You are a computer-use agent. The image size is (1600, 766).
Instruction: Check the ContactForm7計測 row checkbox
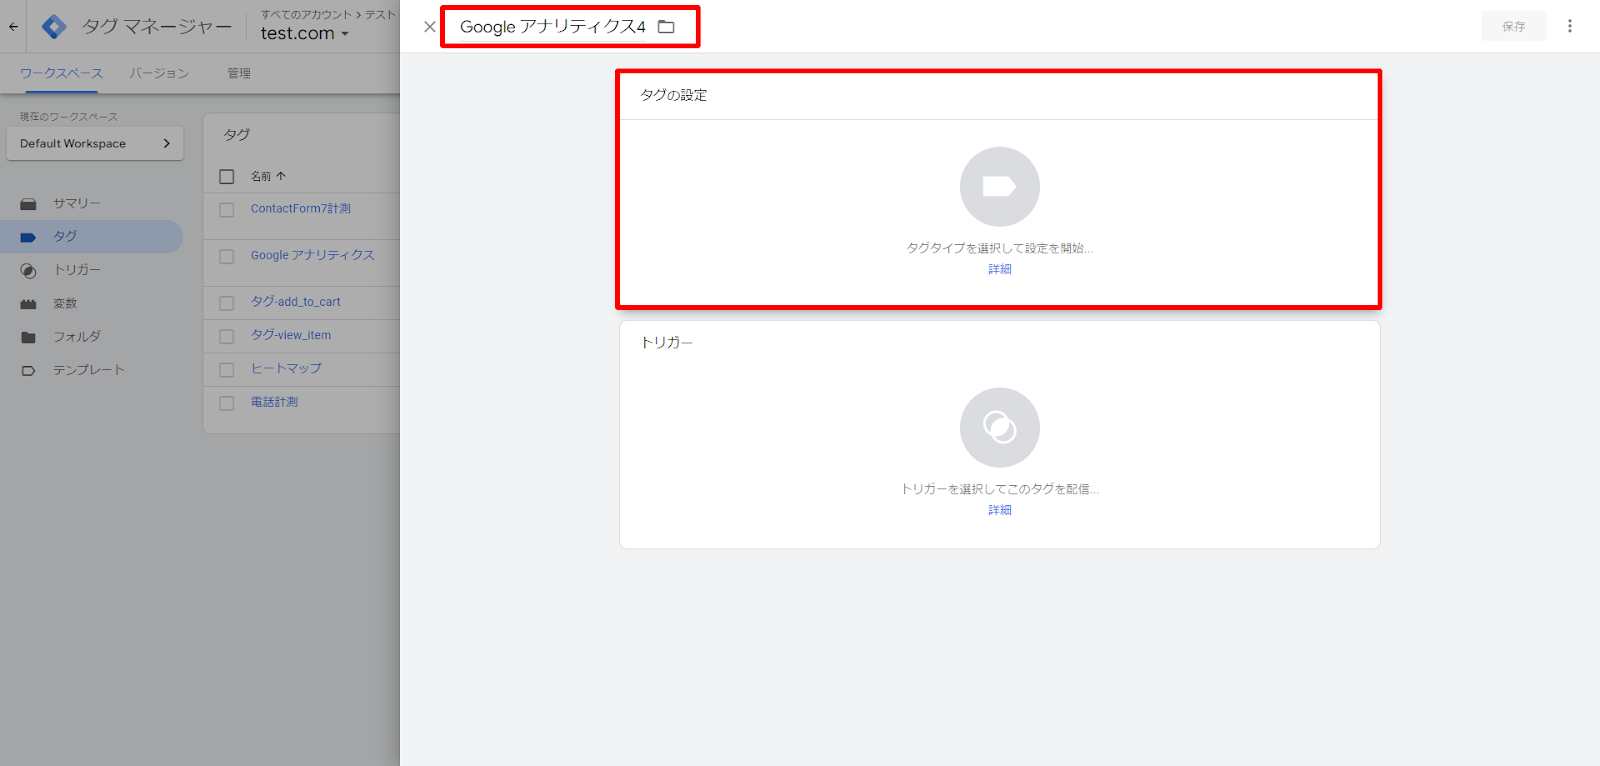[x=227, y=210]
